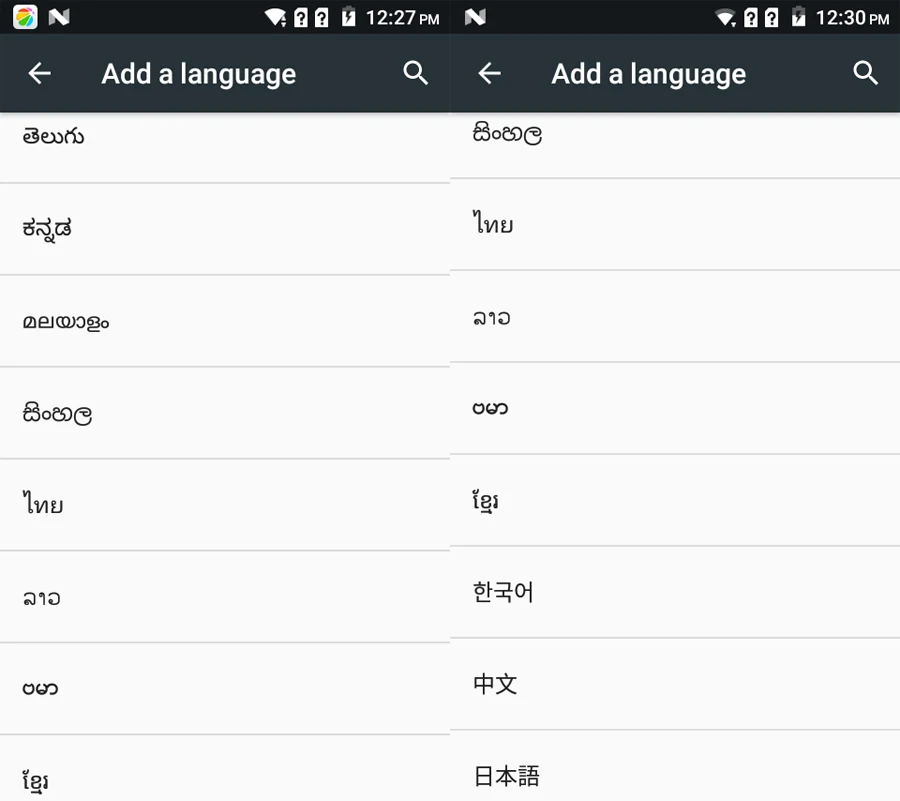Select ລາວ in the left list
The width and height of the screenshot is (900, 801).
225,597
